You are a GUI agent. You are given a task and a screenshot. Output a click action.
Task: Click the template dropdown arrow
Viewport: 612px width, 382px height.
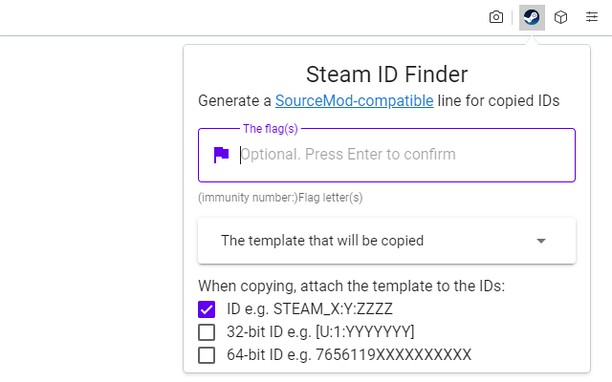click(541, 241)
